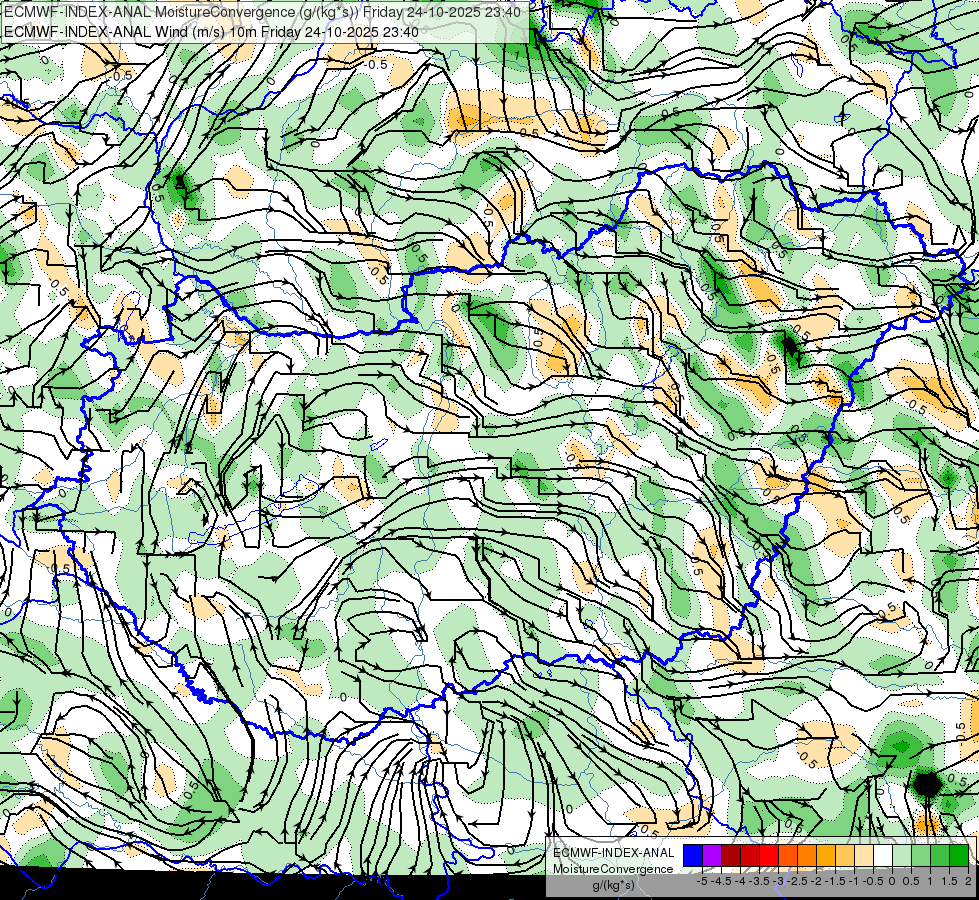979x900 pixels.
Task: Click the 0 tick label under the legend swatches
Action: (892, 881)
